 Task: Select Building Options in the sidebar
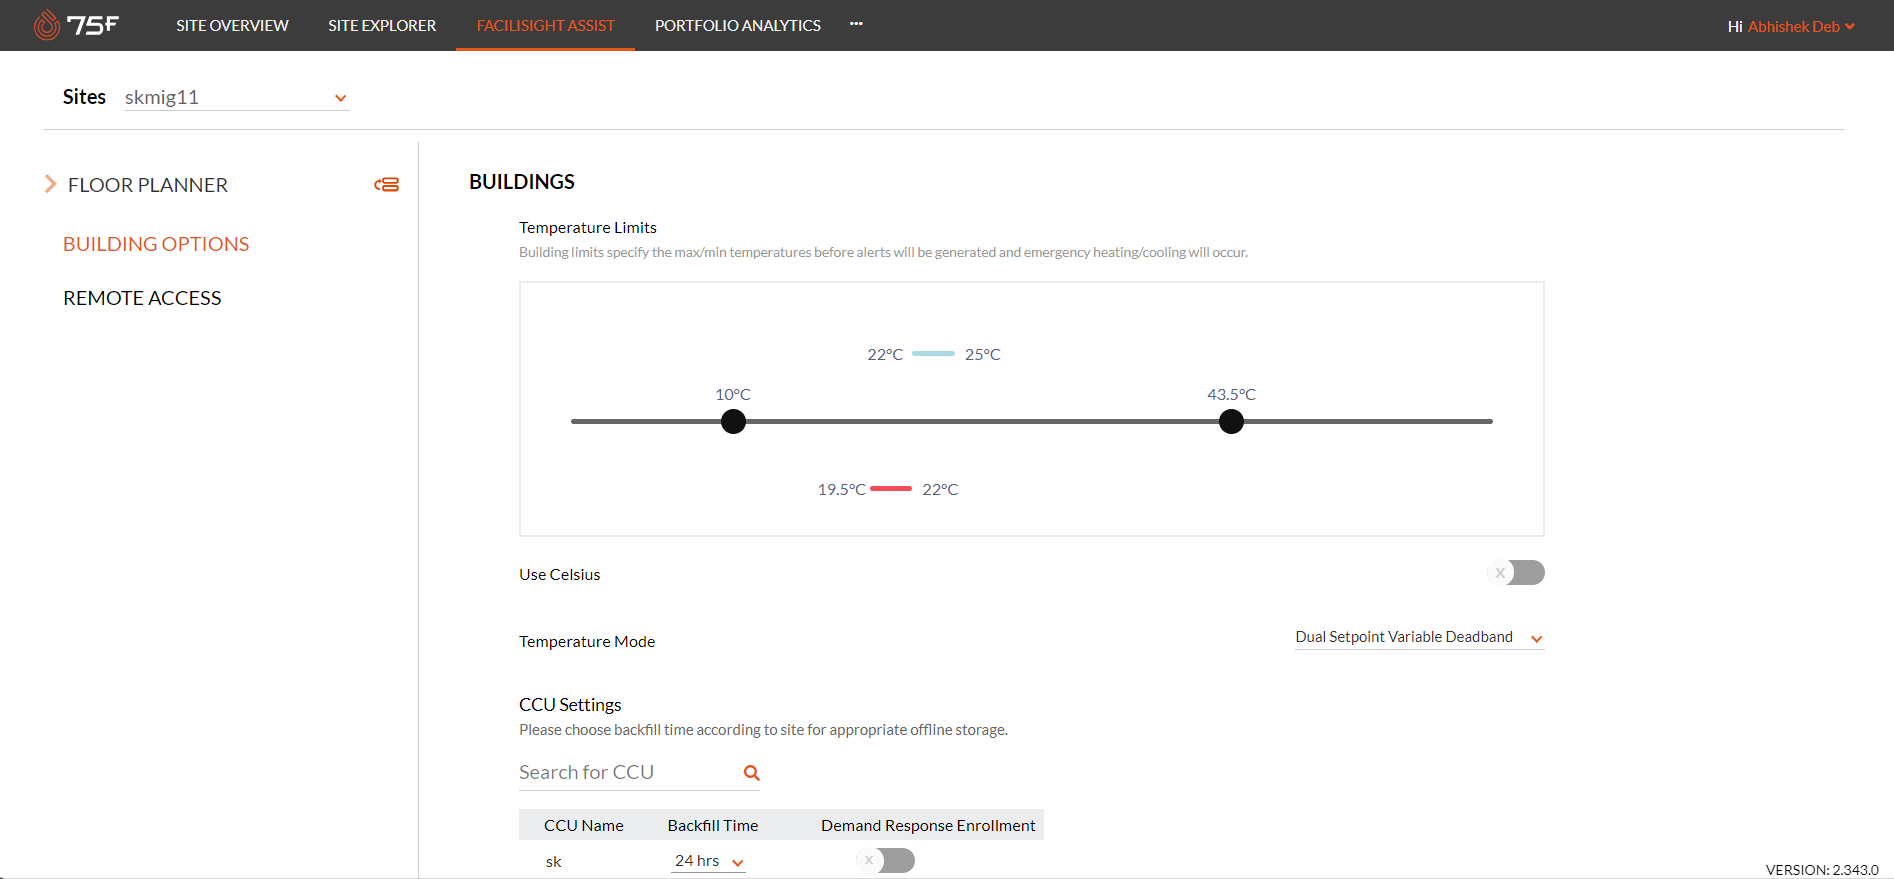pyautogui.click(x=156, y=244)
